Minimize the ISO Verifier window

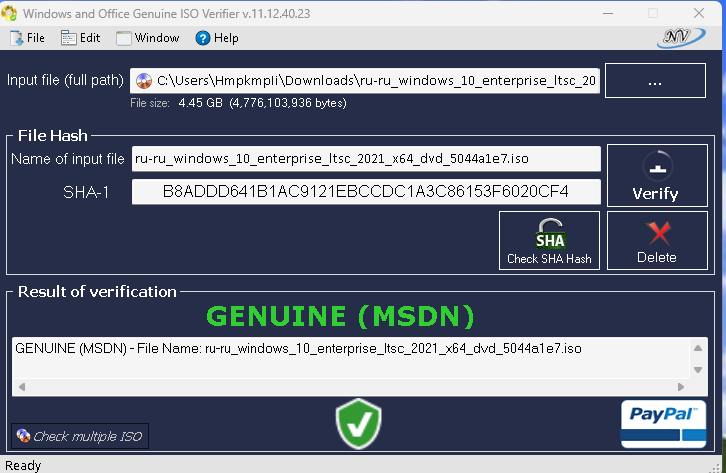coord(608,13)
